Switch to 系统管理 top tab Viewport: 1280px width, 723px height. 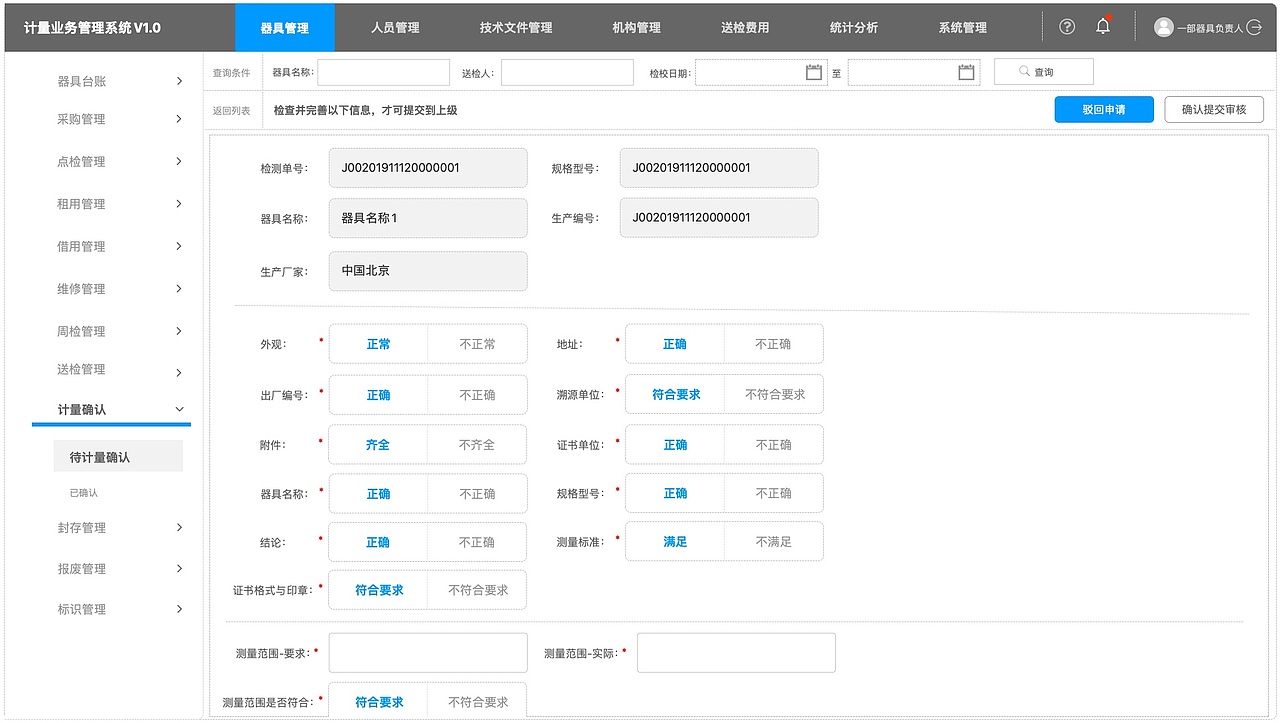click(963, 28)
